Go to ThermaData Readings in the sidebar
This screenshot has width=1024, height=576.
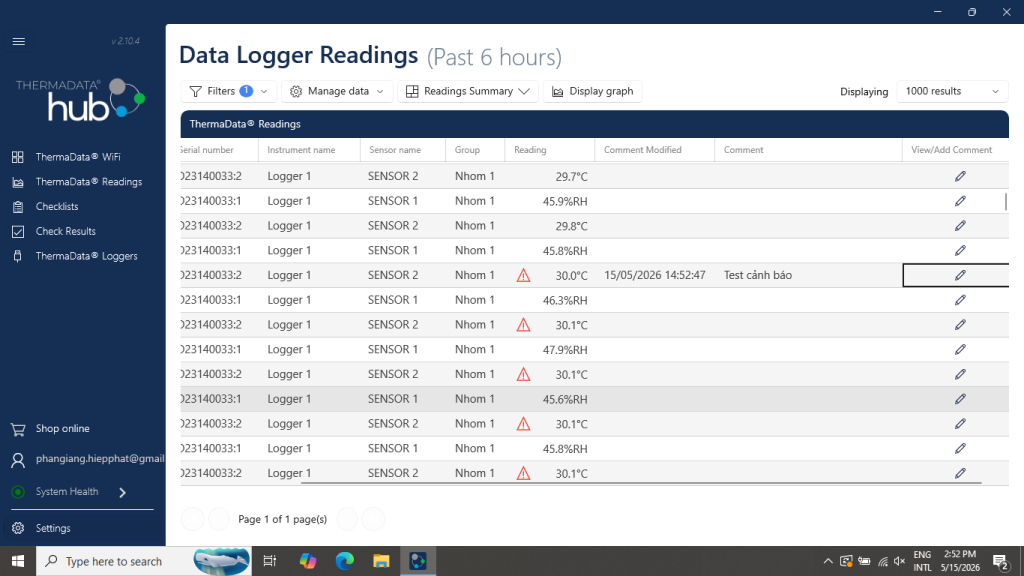click(x=88, y=182)
